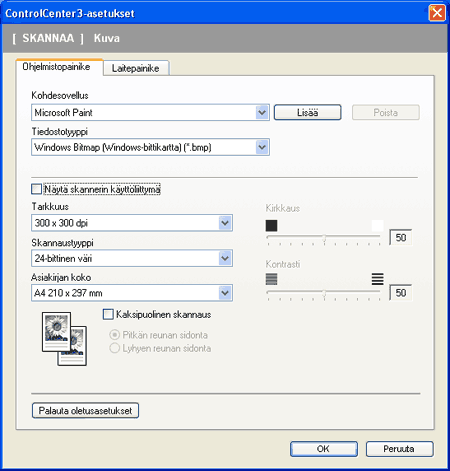This screenshot has width=450, height=471.
Task: Open the Asiakirjan koko A4 dropdown
Action: 132,293
